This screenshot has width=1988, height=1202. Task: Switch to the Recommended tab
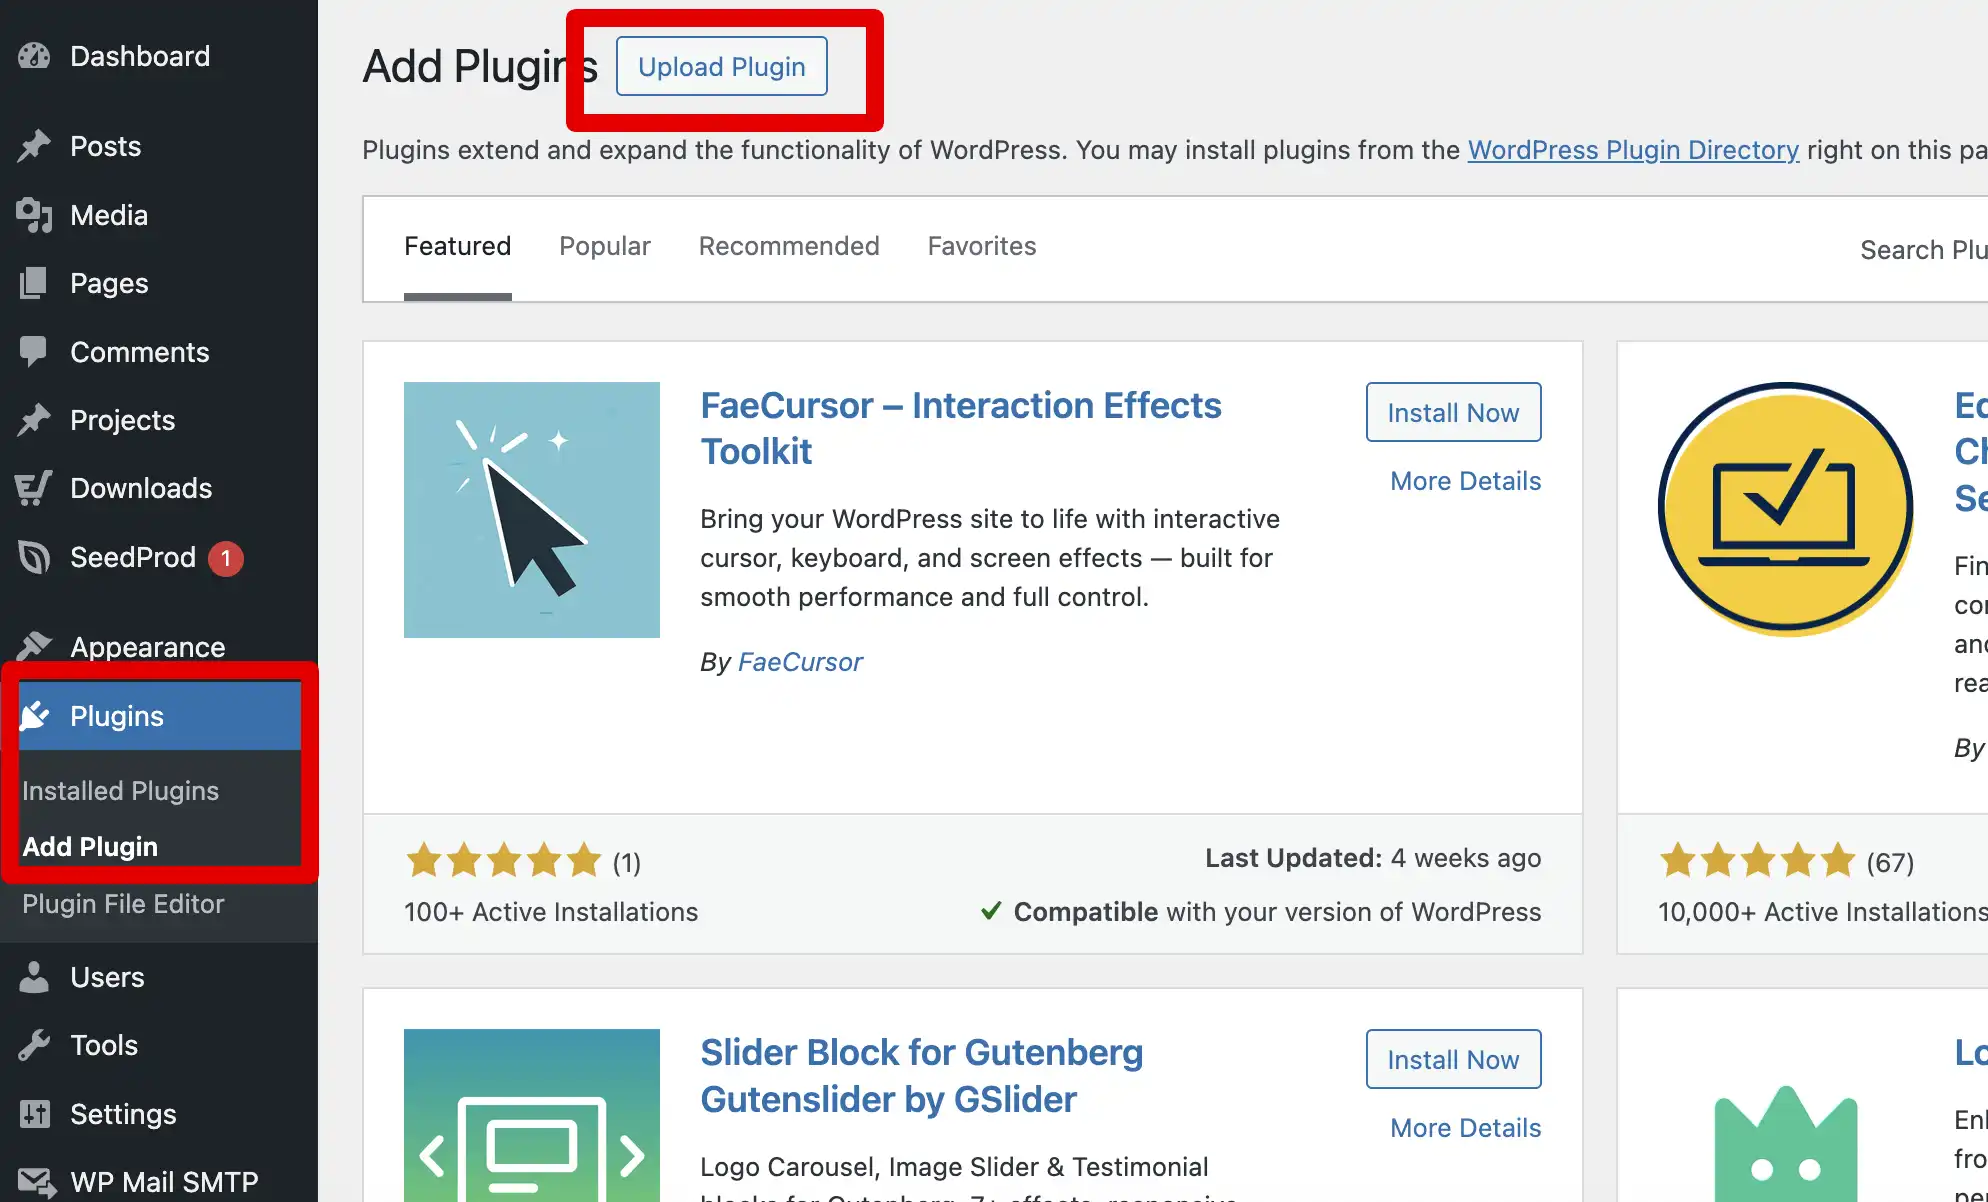coord(788,246)
